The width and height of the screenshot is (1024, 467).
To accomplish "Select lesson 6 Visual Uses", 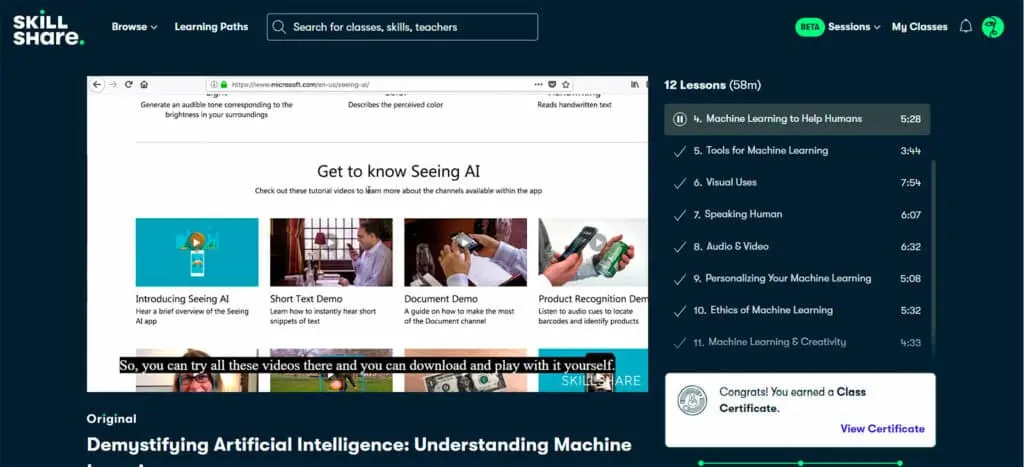I will tap(797, 183).
